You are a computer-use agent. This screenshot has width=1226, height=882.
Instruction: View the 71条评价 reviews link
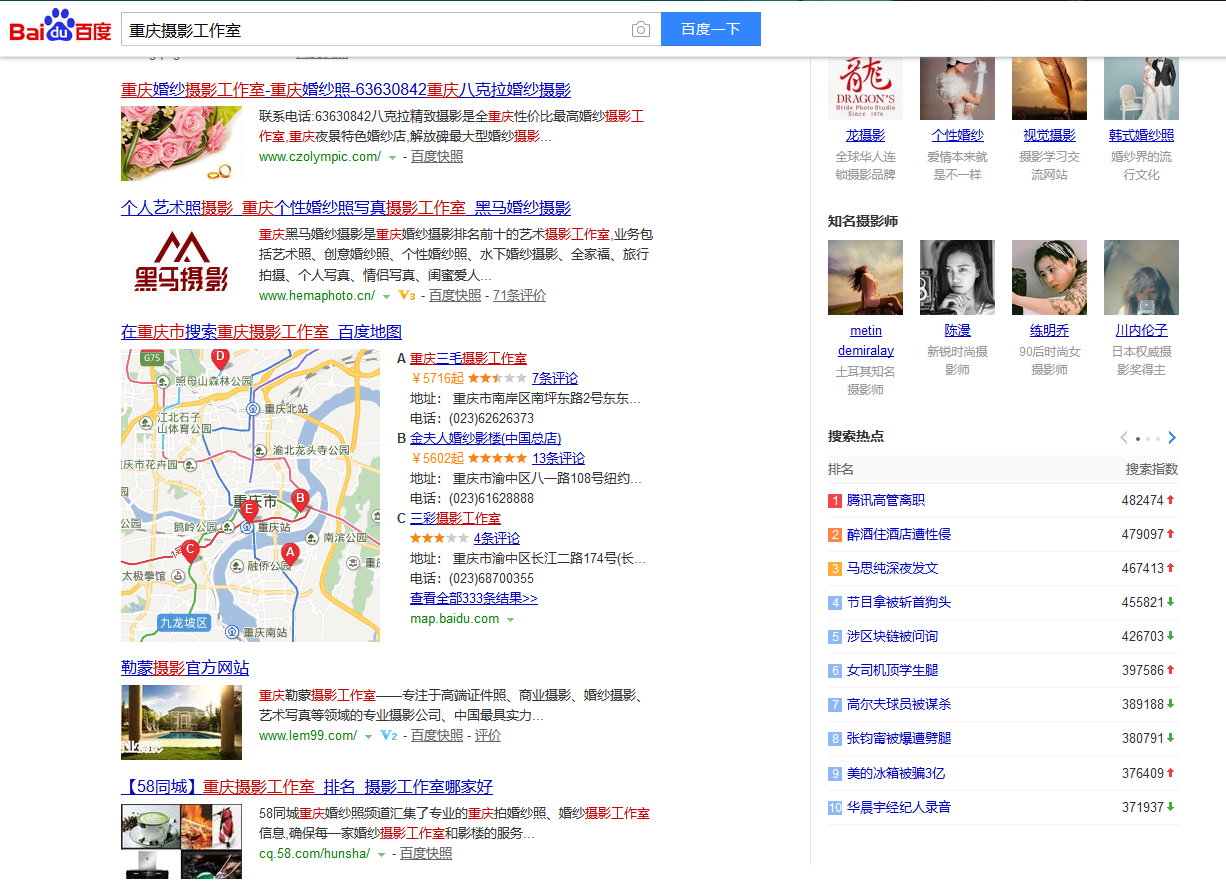tap(519, 295)
